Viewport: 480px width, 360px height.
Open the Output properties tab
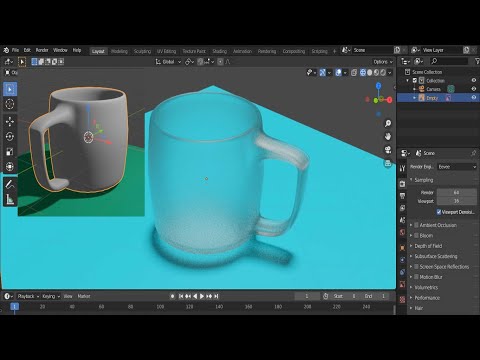click(x=402, y=196)
